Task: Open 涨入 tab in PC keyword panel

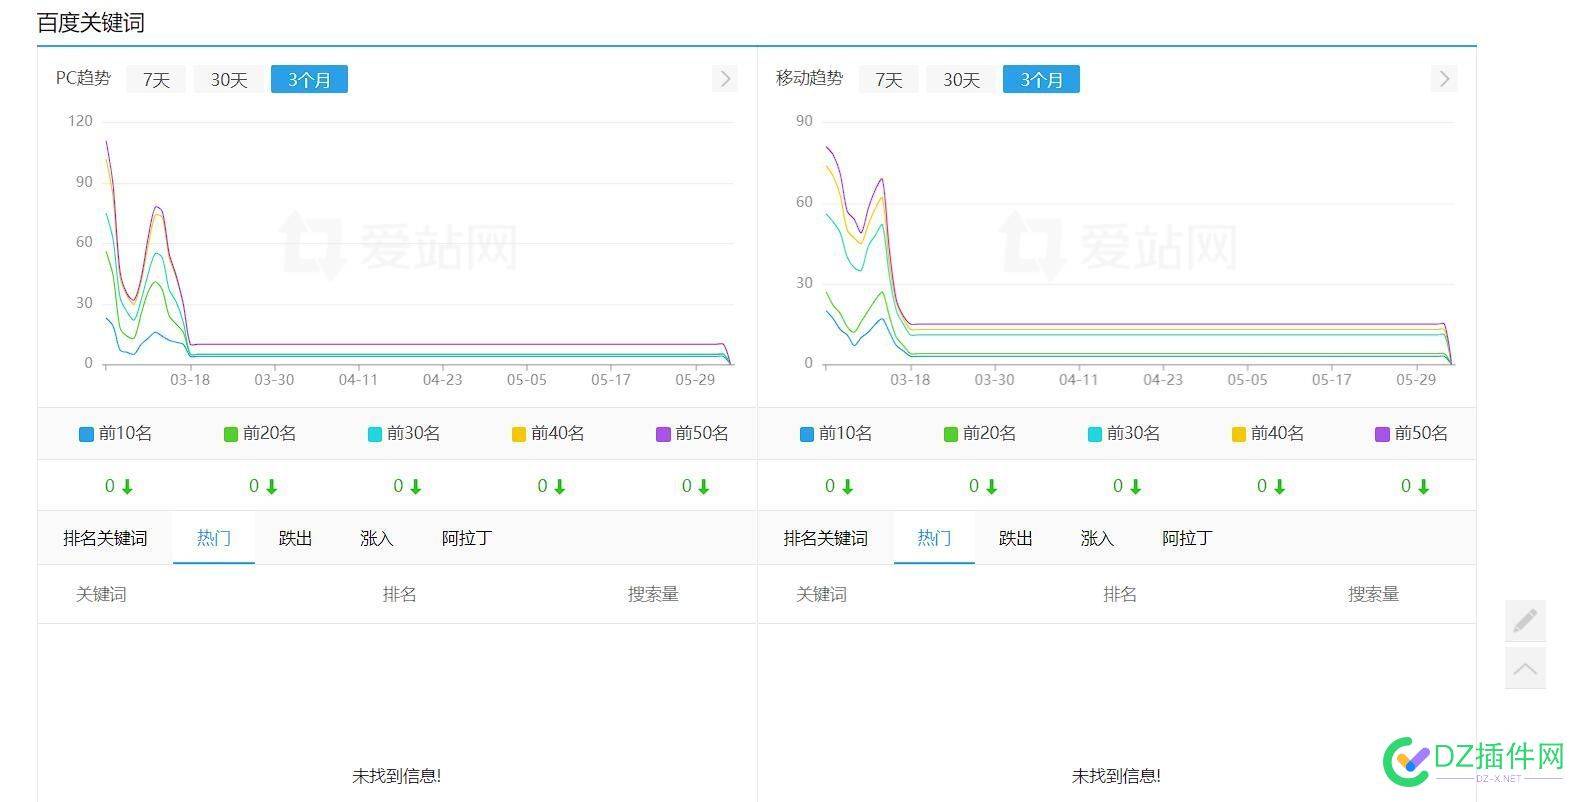Action: pyautogui.click(x=377, y=538)
